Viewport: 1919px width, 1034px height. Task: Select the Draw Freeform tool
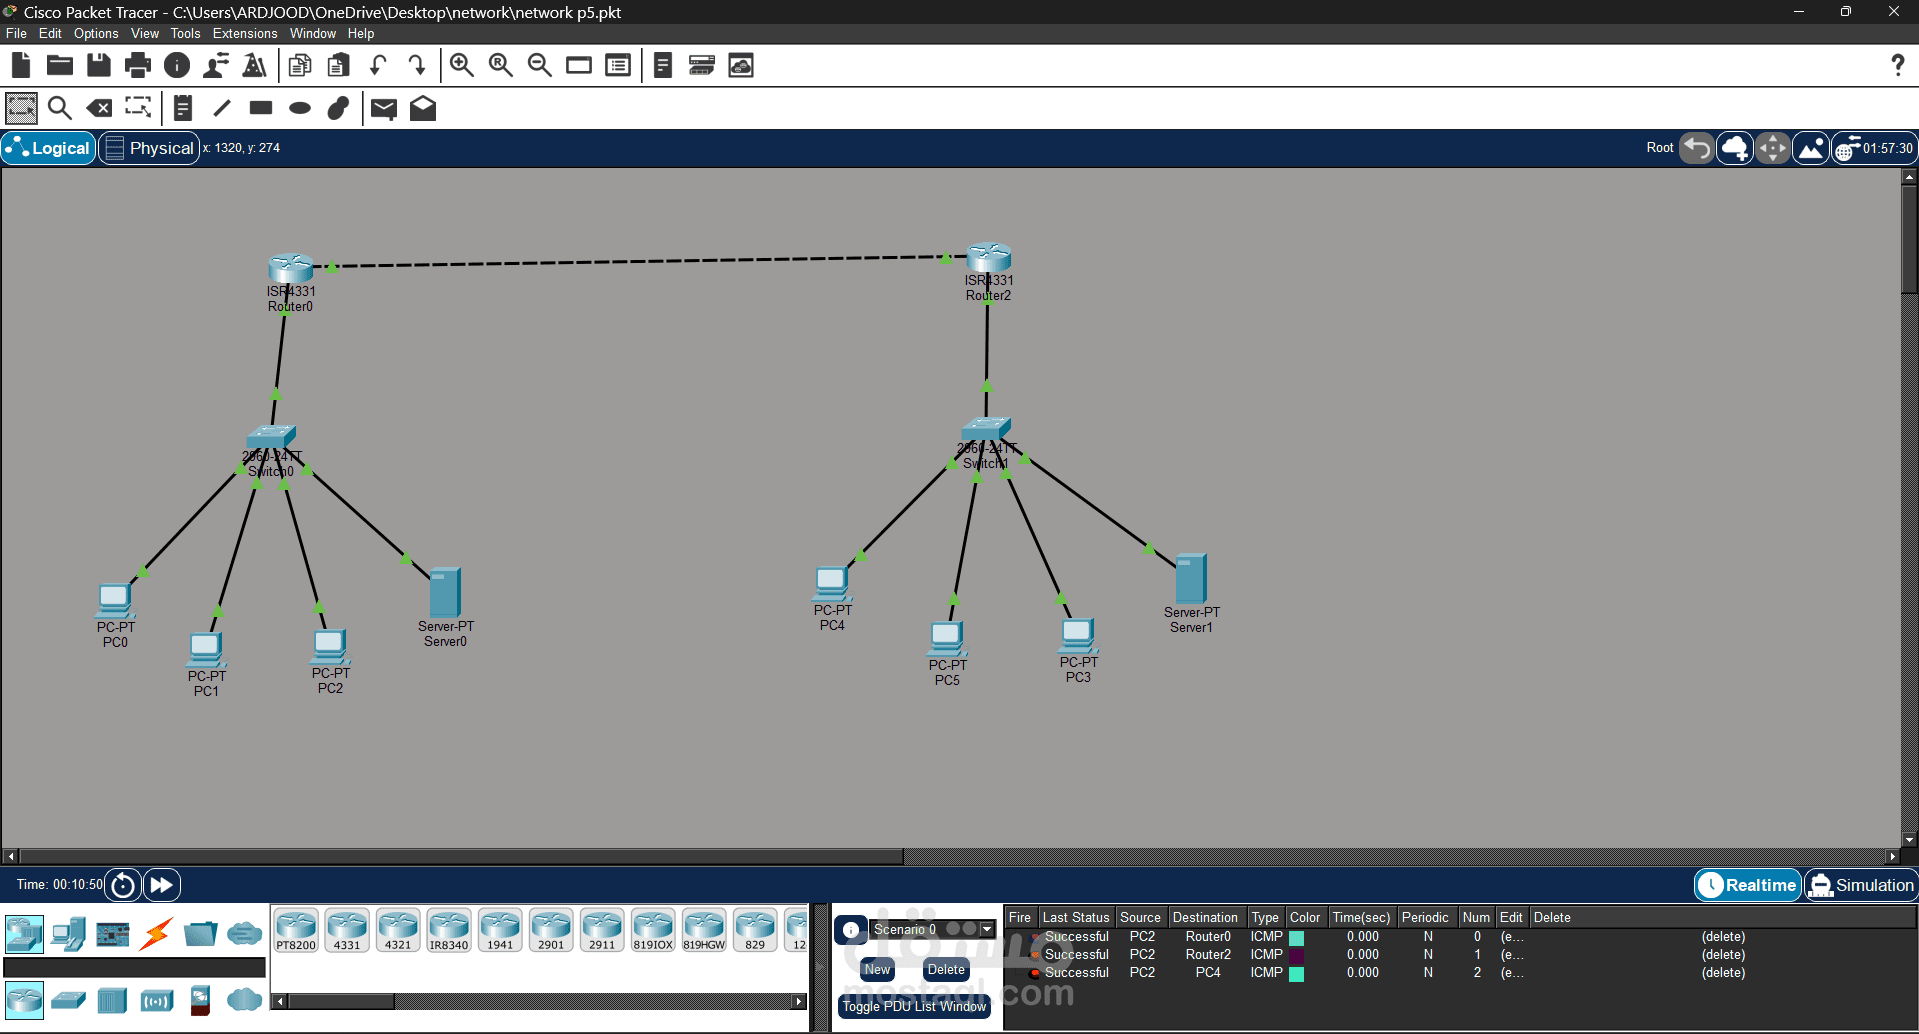[339, 108]
